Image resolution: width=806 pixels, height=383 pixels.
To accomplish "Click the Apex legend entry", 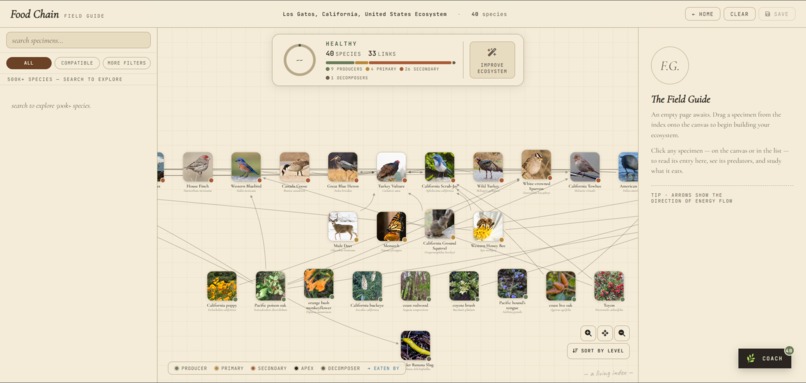I will pyautogui.click(x=304, y=368).
